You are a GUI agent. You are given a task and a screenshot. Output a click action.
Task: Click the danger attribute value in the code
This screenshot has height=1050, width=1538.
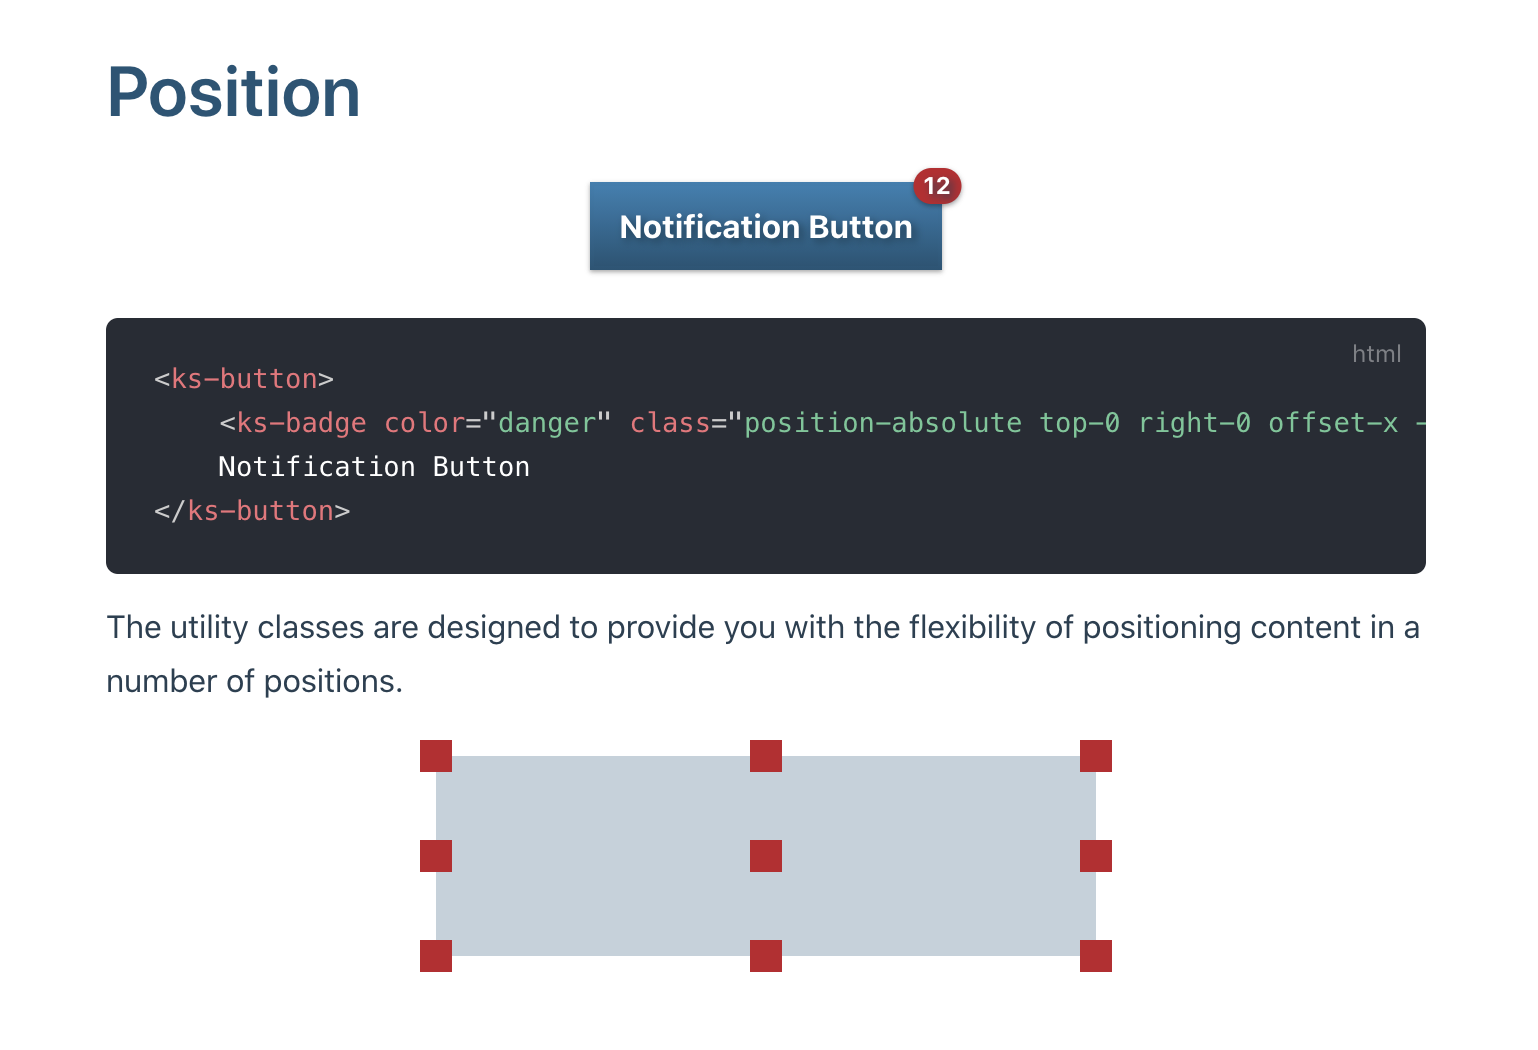544,422
